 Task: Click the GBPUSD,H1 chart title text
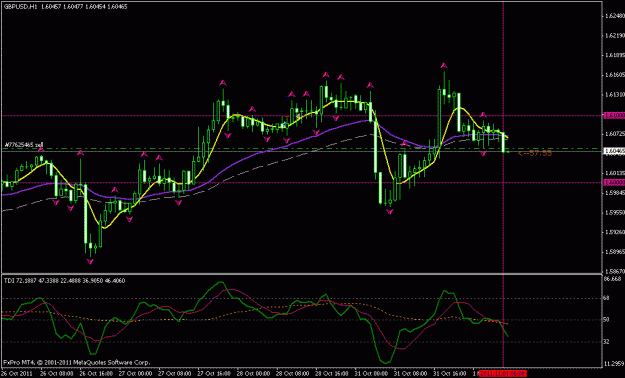pyautogui.click(x=65, y=7)
